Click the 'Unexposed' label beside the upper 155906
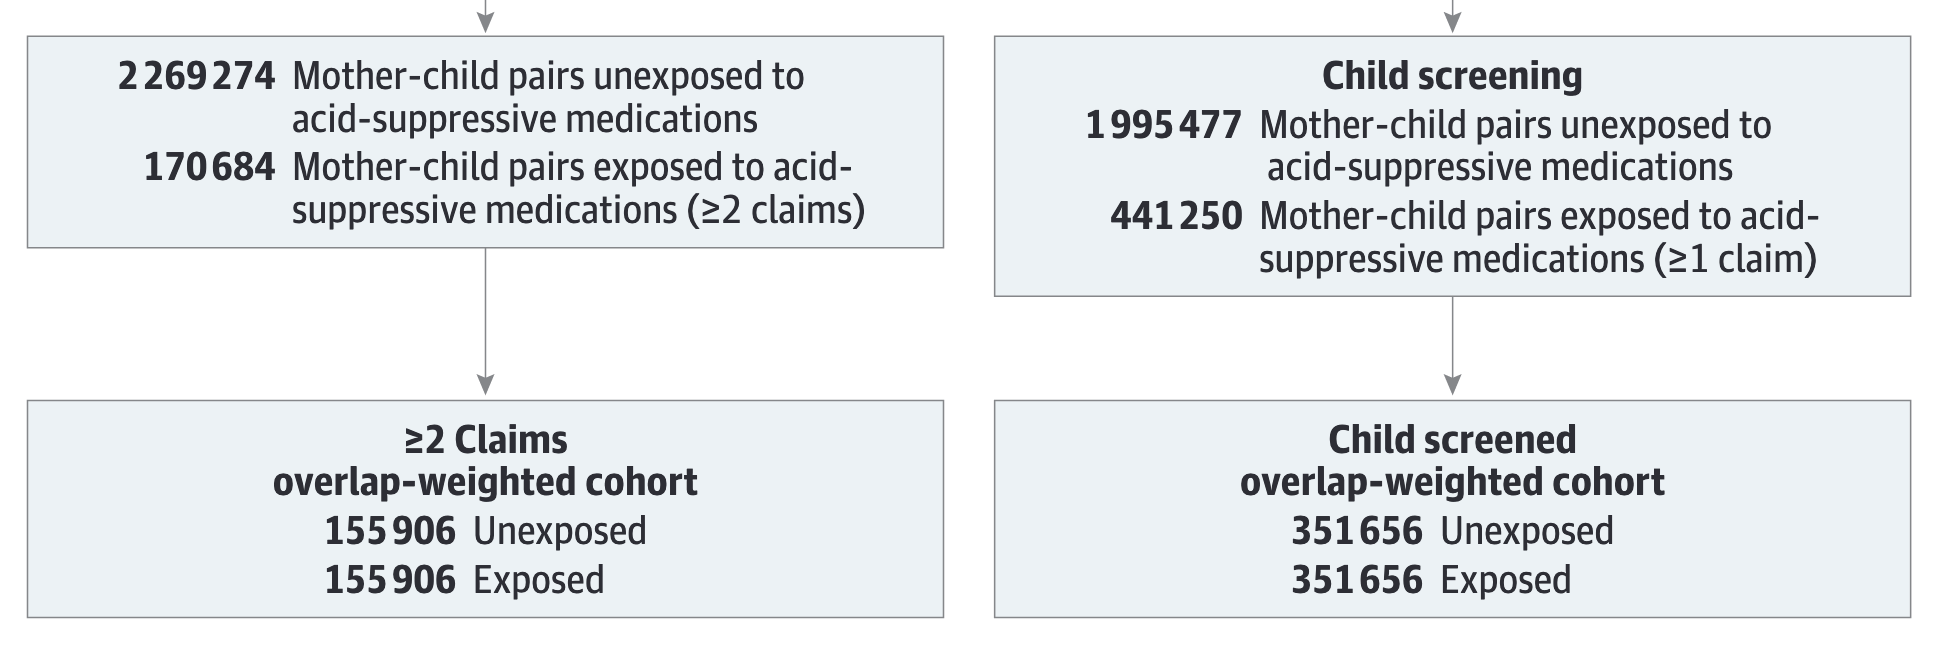This screenshot has height=650, width=1940. pyautogui.click(x=559, y=531)
